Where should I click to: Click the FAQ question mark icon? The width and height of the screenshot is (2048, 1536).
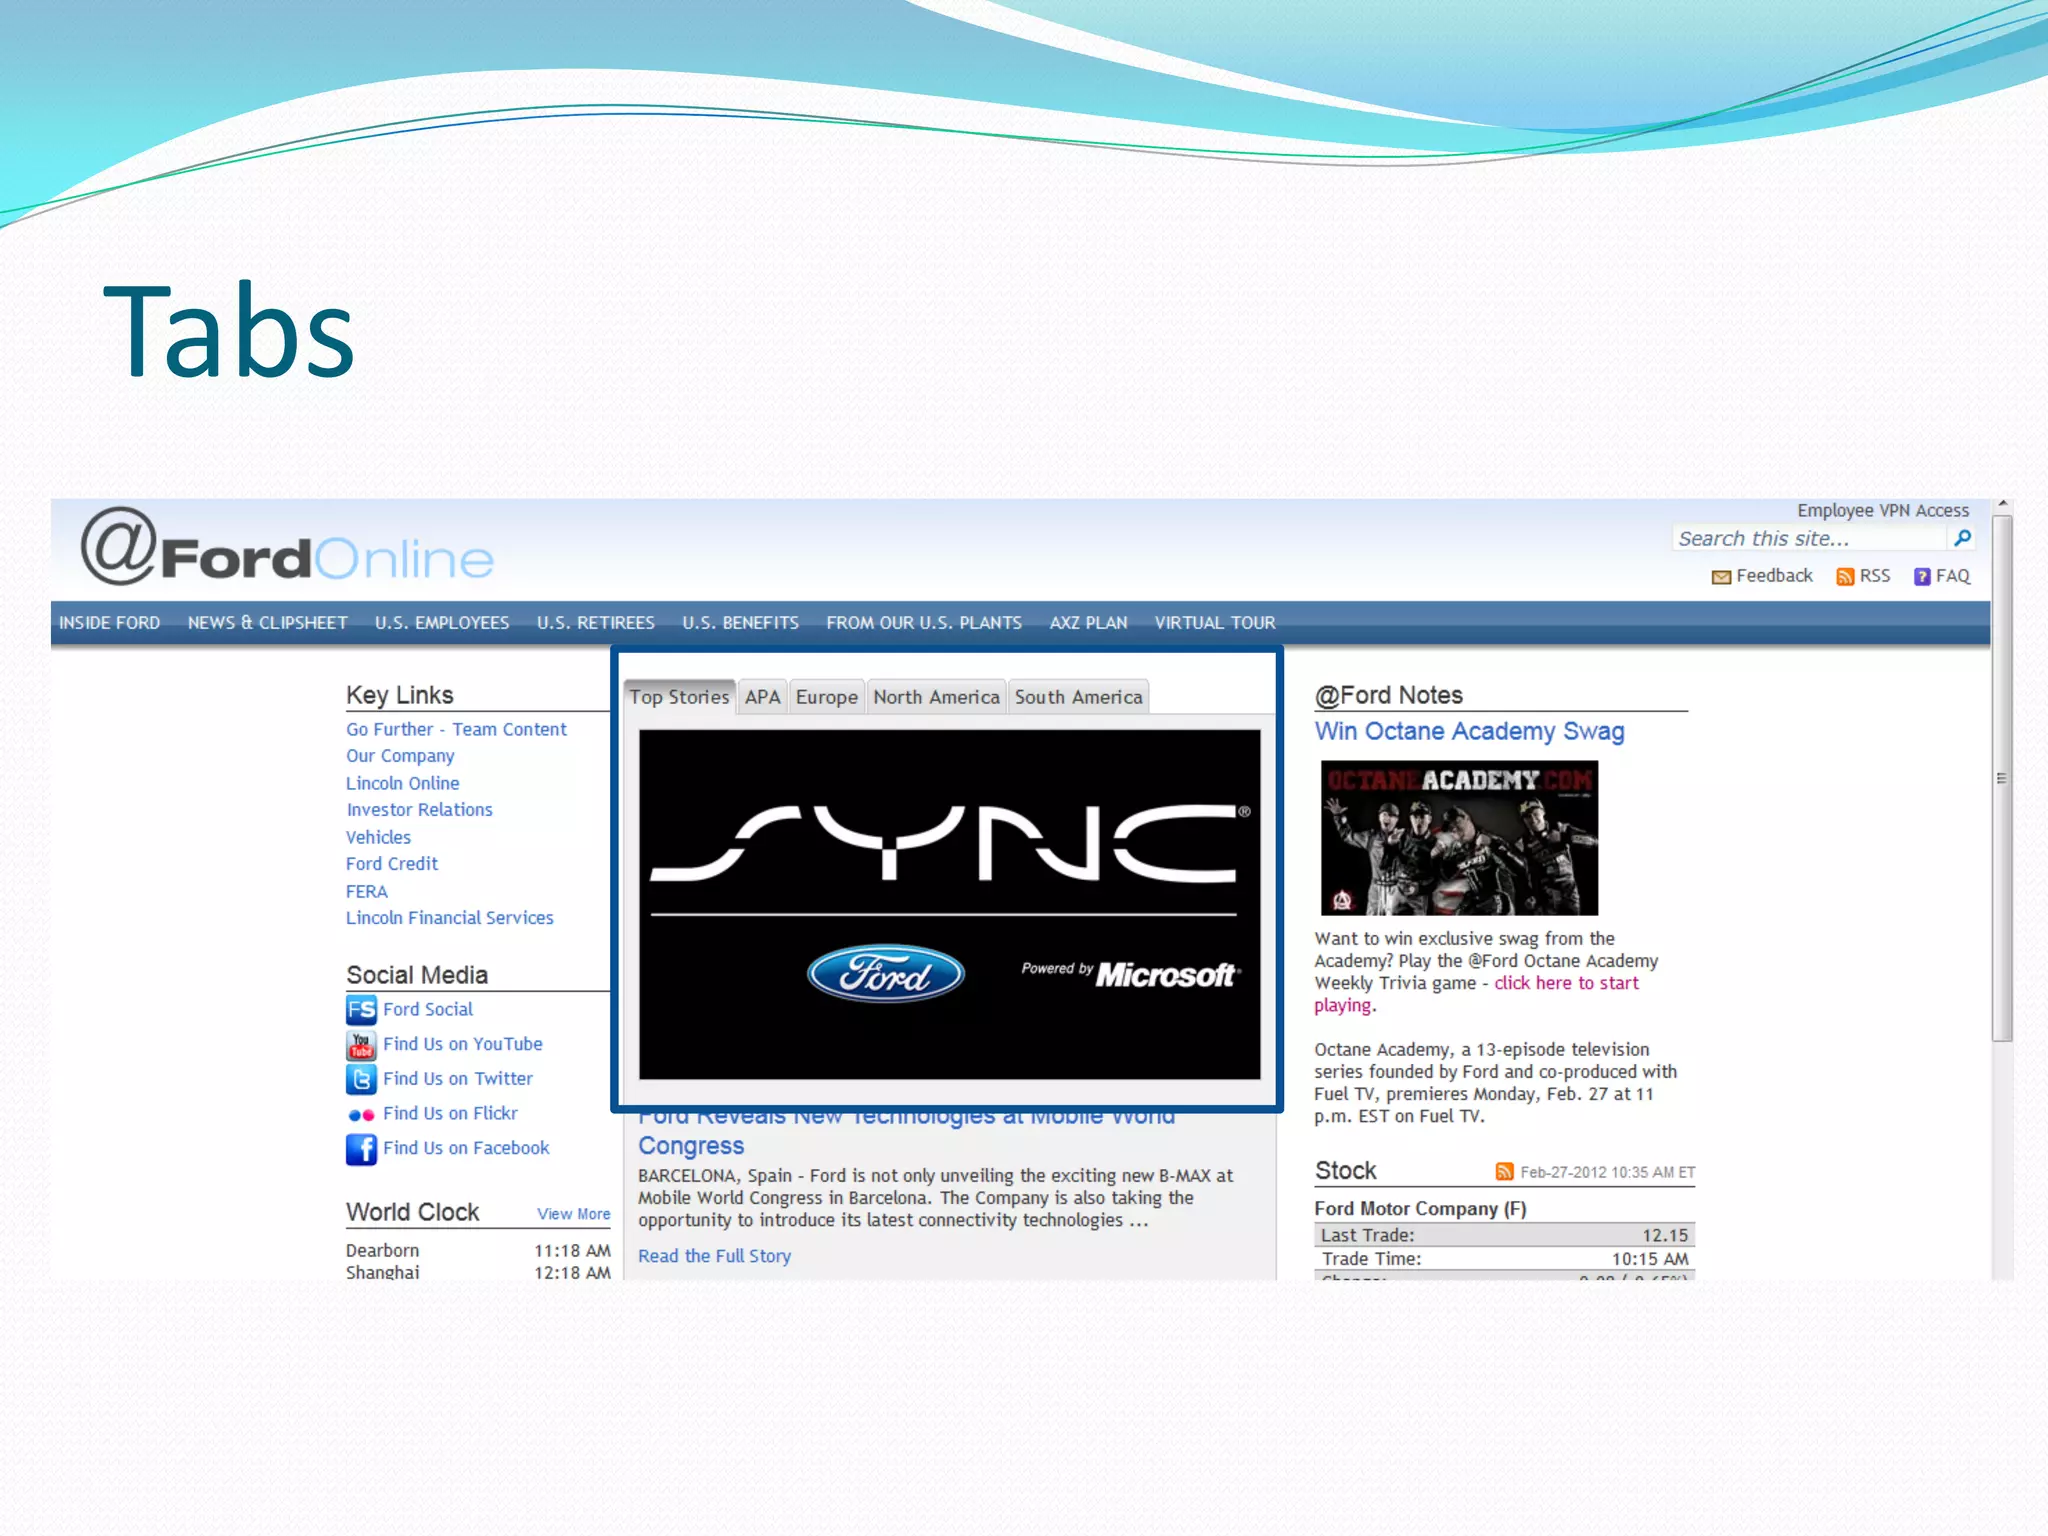[x=1921, y=577]
